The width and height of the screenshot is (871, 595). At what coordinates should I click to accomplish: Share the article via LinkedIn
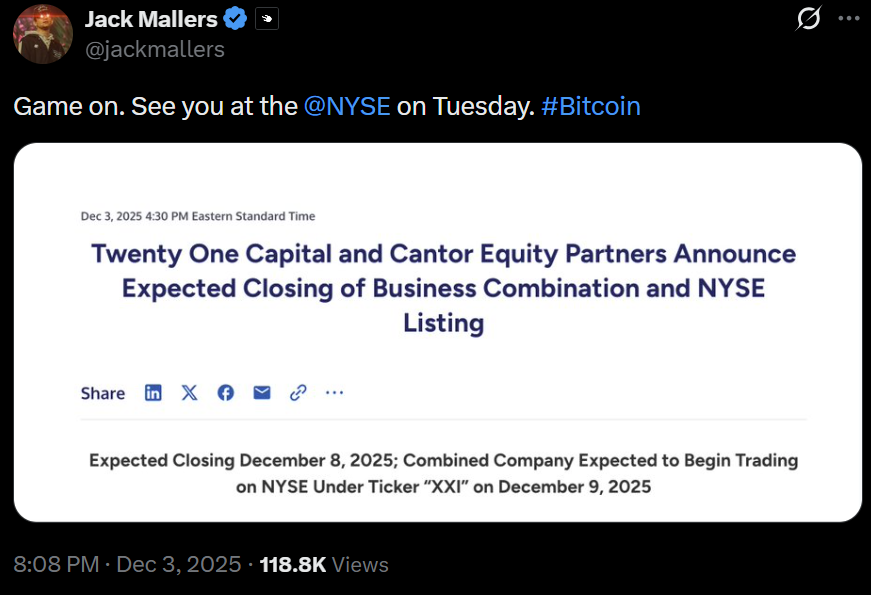[x=153, y=393]
